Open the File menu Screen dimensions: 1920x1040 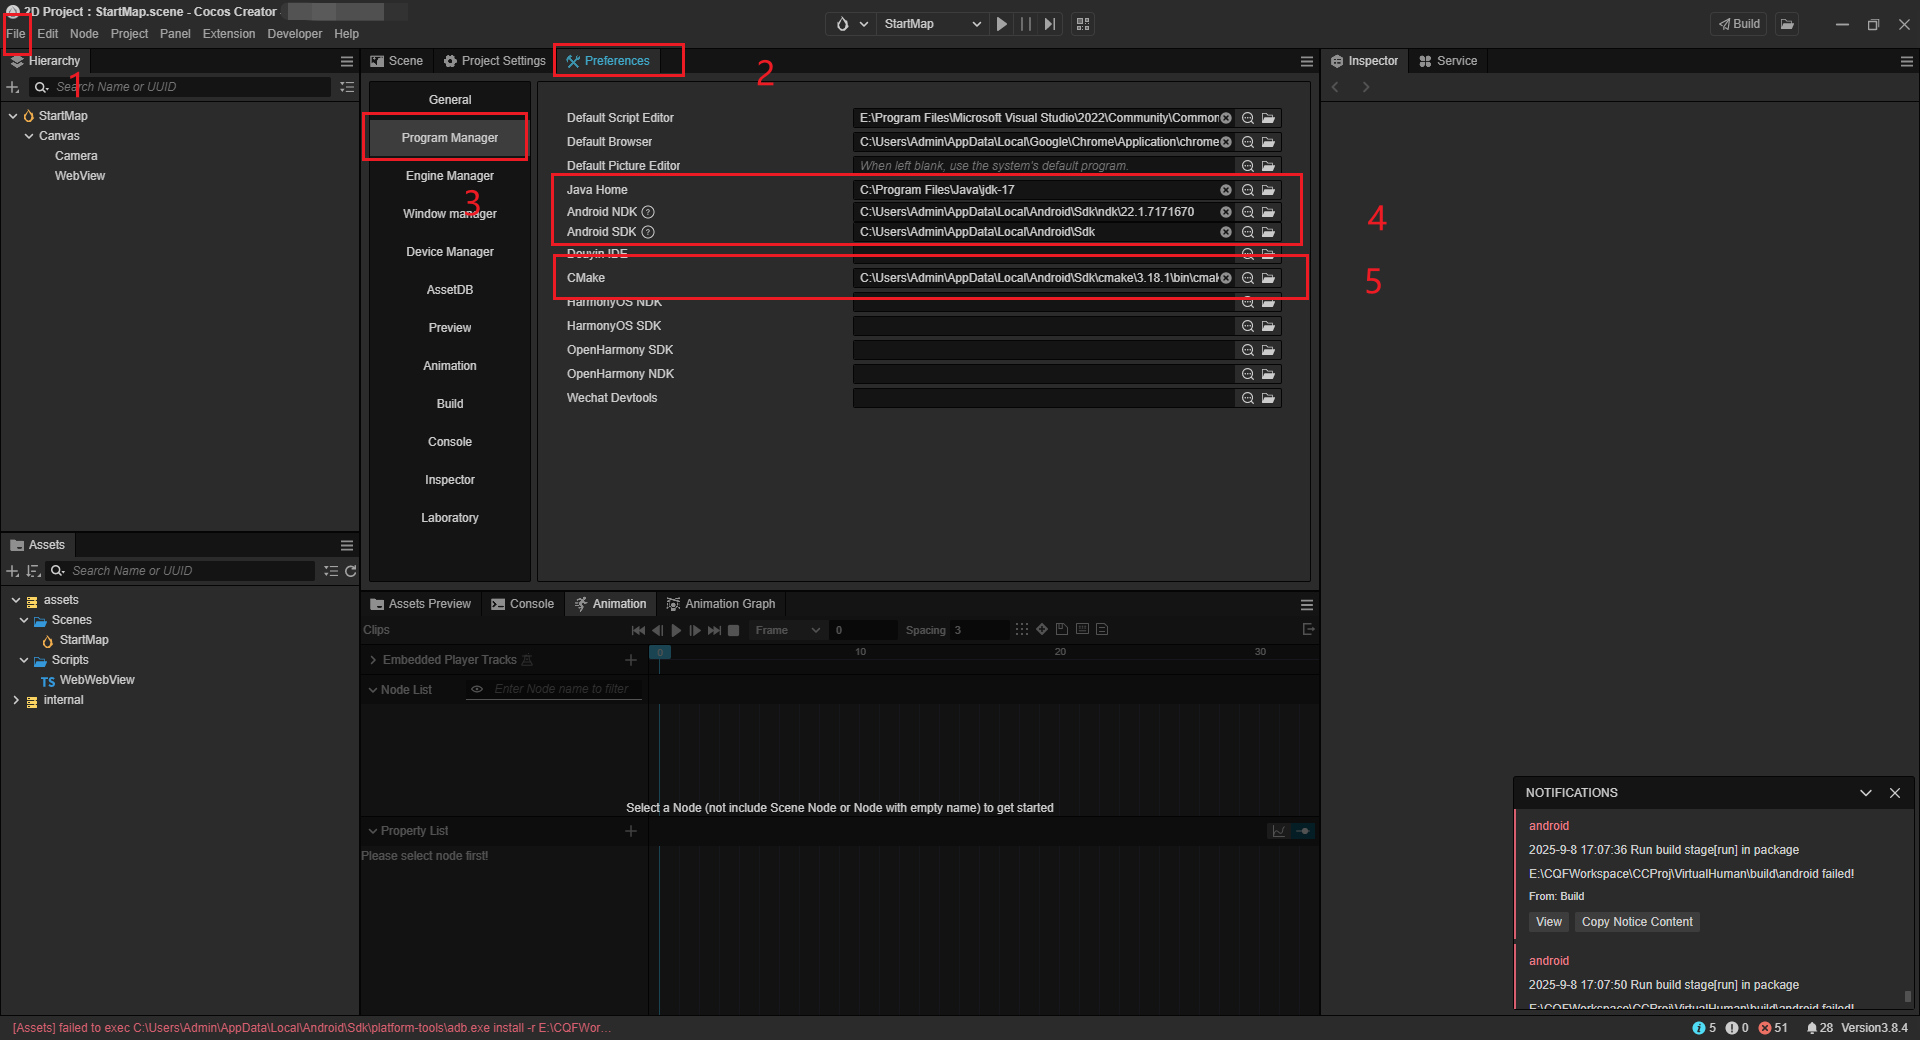click(x=16, y=34)
